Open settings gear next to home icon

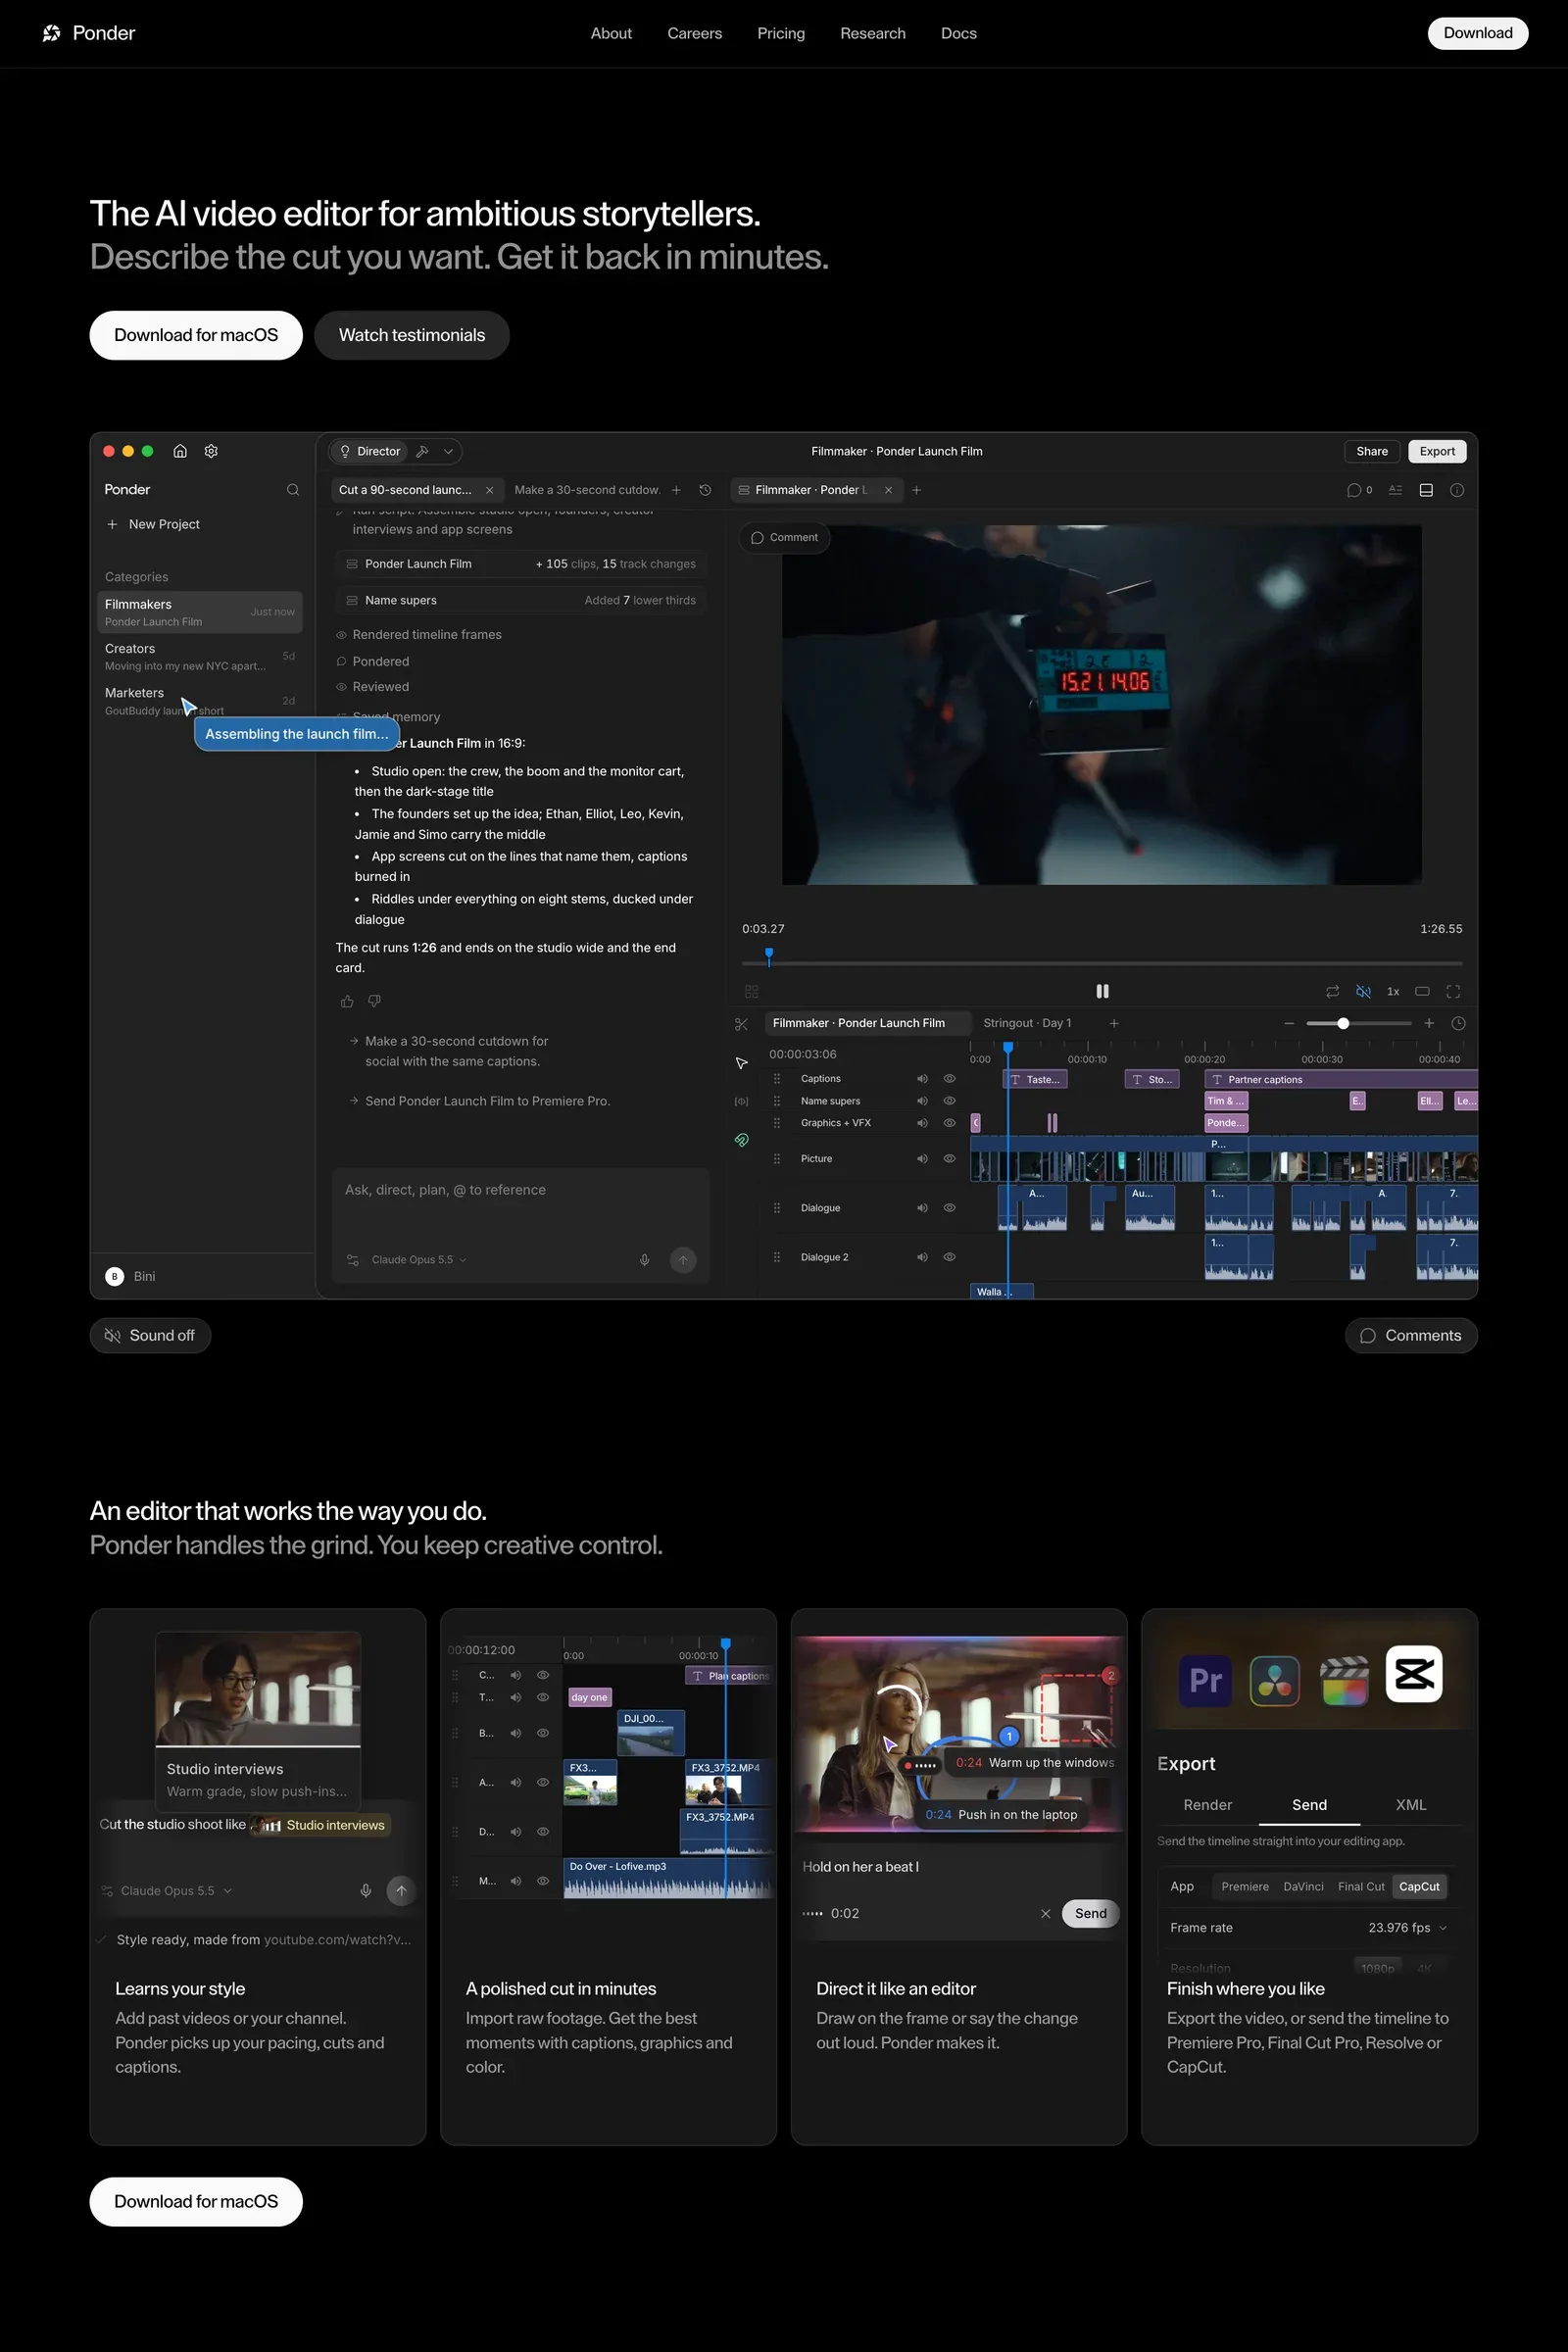[x=211, y=451]
